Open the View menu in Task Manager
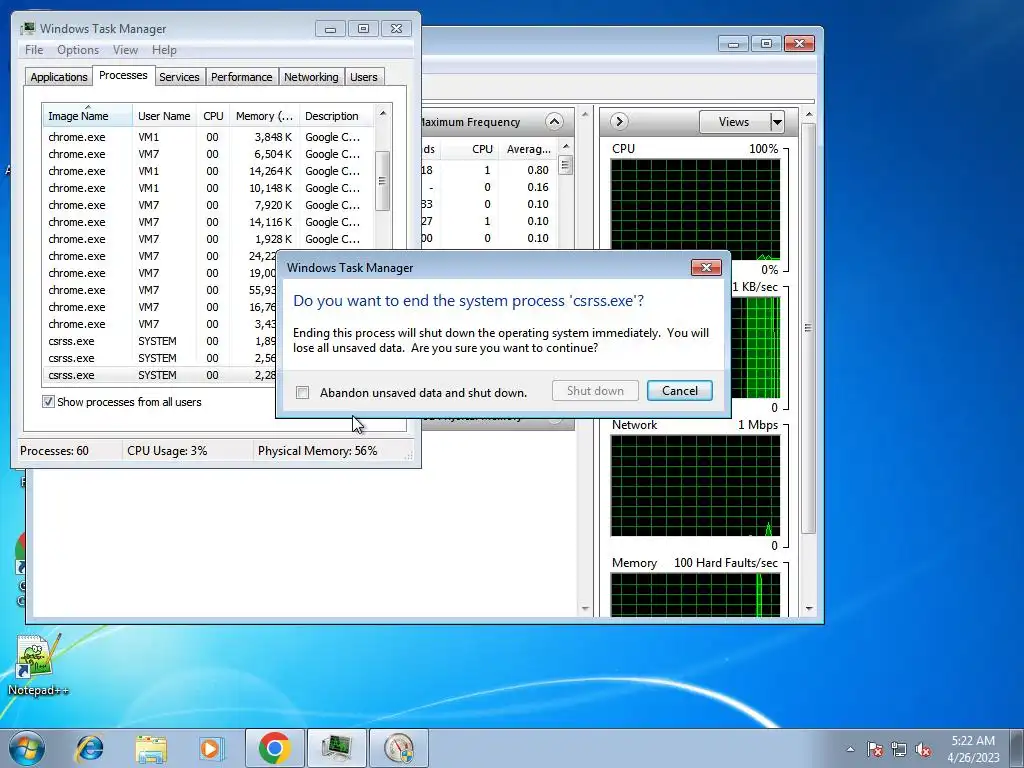The width and height of the screenshot is (1024, 768). (x=125, y=50)
